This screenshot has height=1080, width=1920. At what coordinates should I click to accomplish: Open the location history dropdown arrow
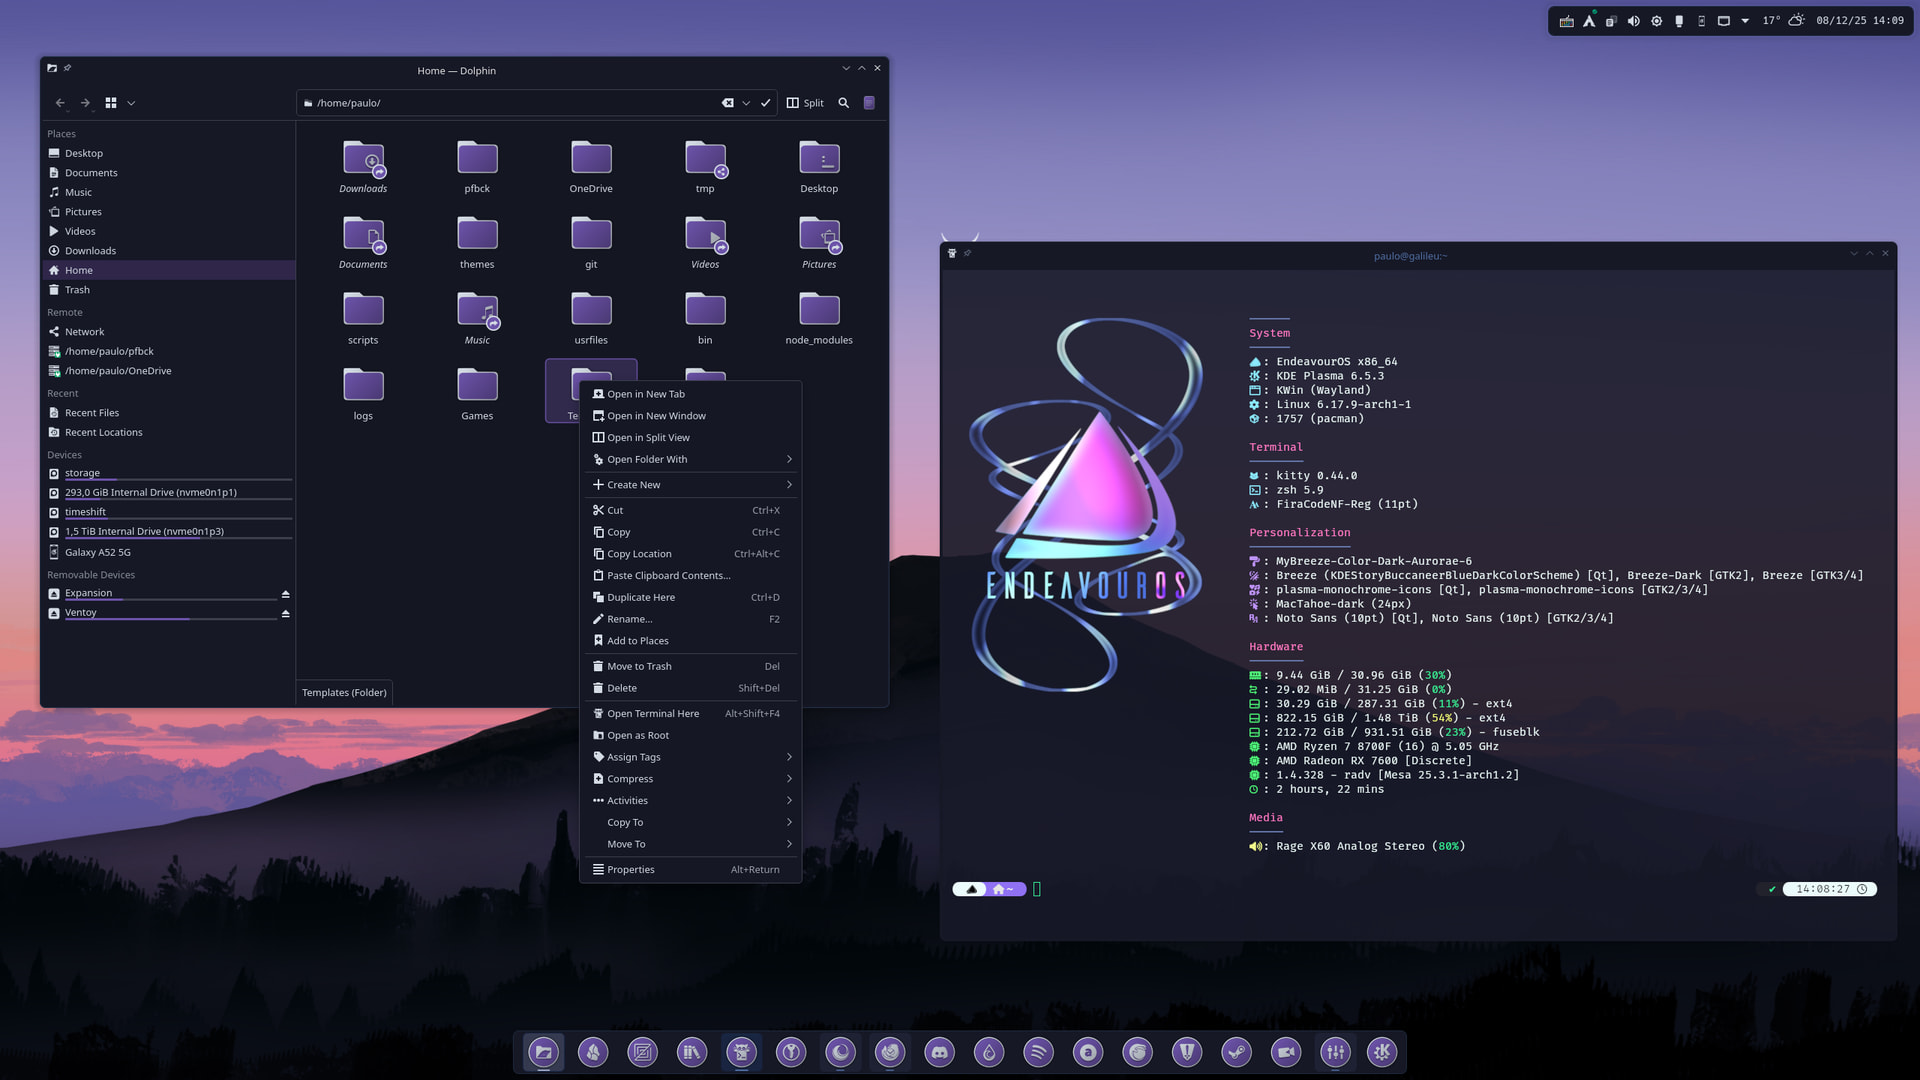click(x=746, y=103)
